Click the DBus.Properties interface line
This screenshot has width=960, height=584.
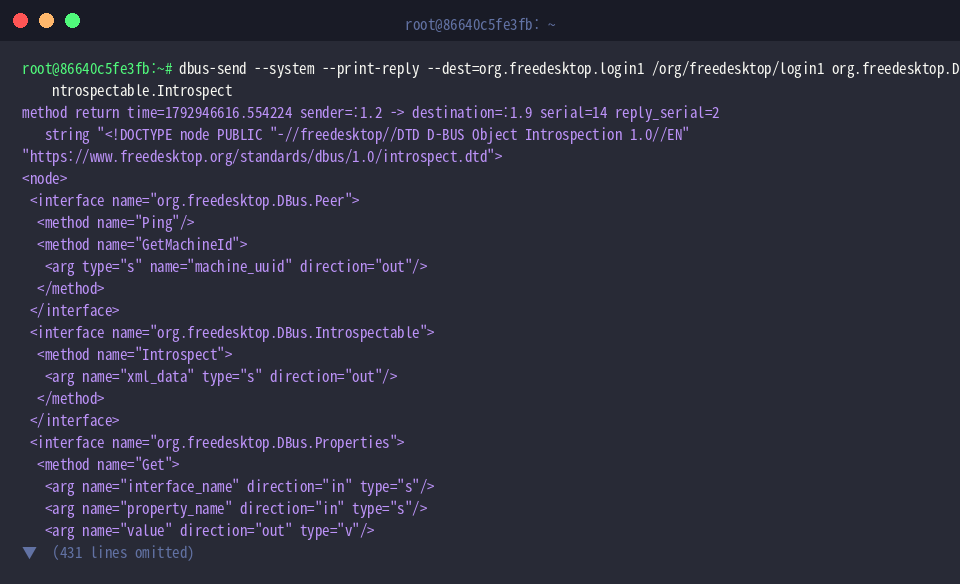tap(217, 443)
